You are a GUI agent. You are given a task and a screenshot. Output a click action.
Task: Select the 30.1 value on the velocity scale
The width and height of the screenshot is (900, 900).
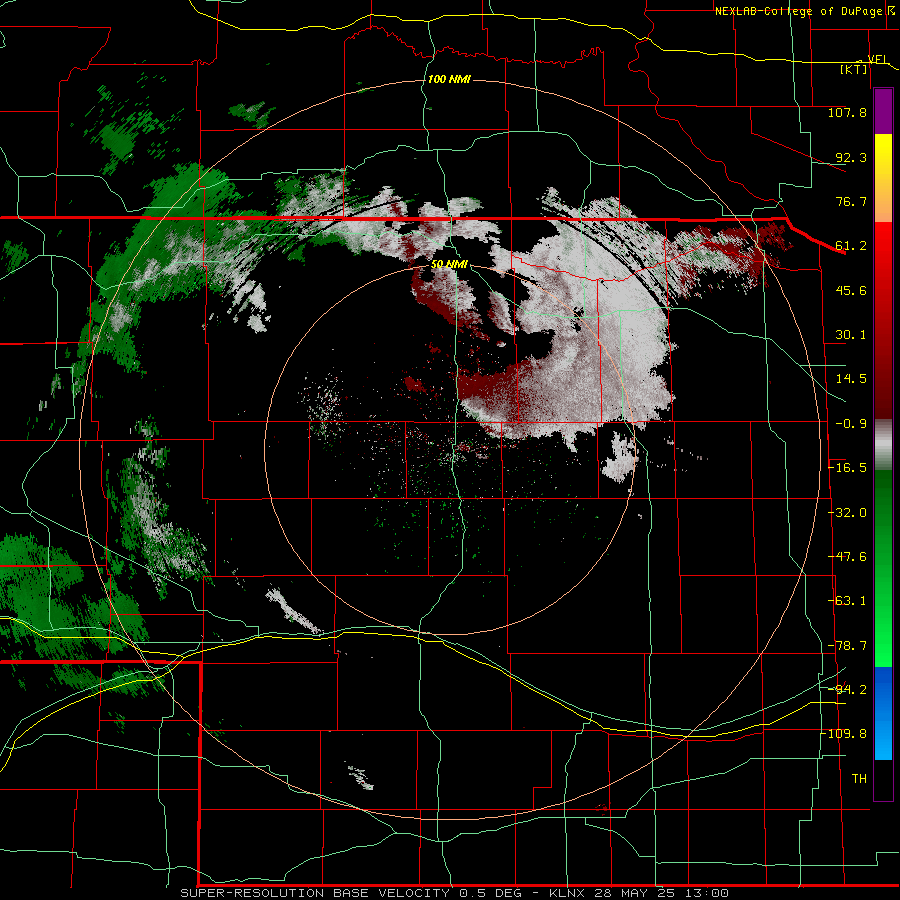pyautogui.click(x=851, y=335)
